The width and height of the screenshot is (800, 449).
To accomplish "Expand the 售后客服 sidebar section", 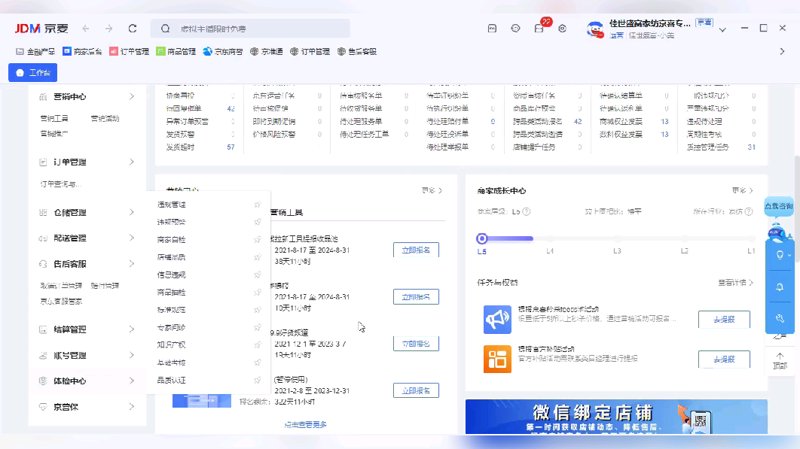I will 132,263.
